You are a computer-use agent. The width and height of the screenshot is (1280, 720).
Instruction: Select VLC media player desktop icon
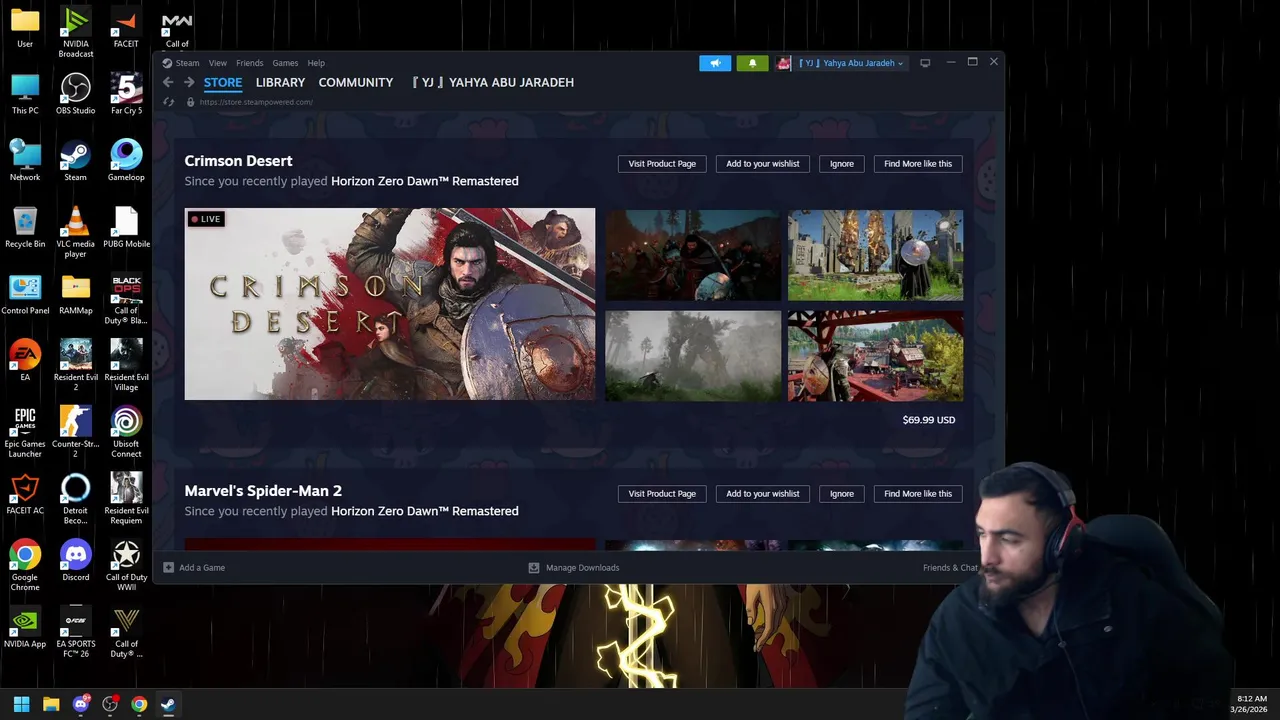75,233
